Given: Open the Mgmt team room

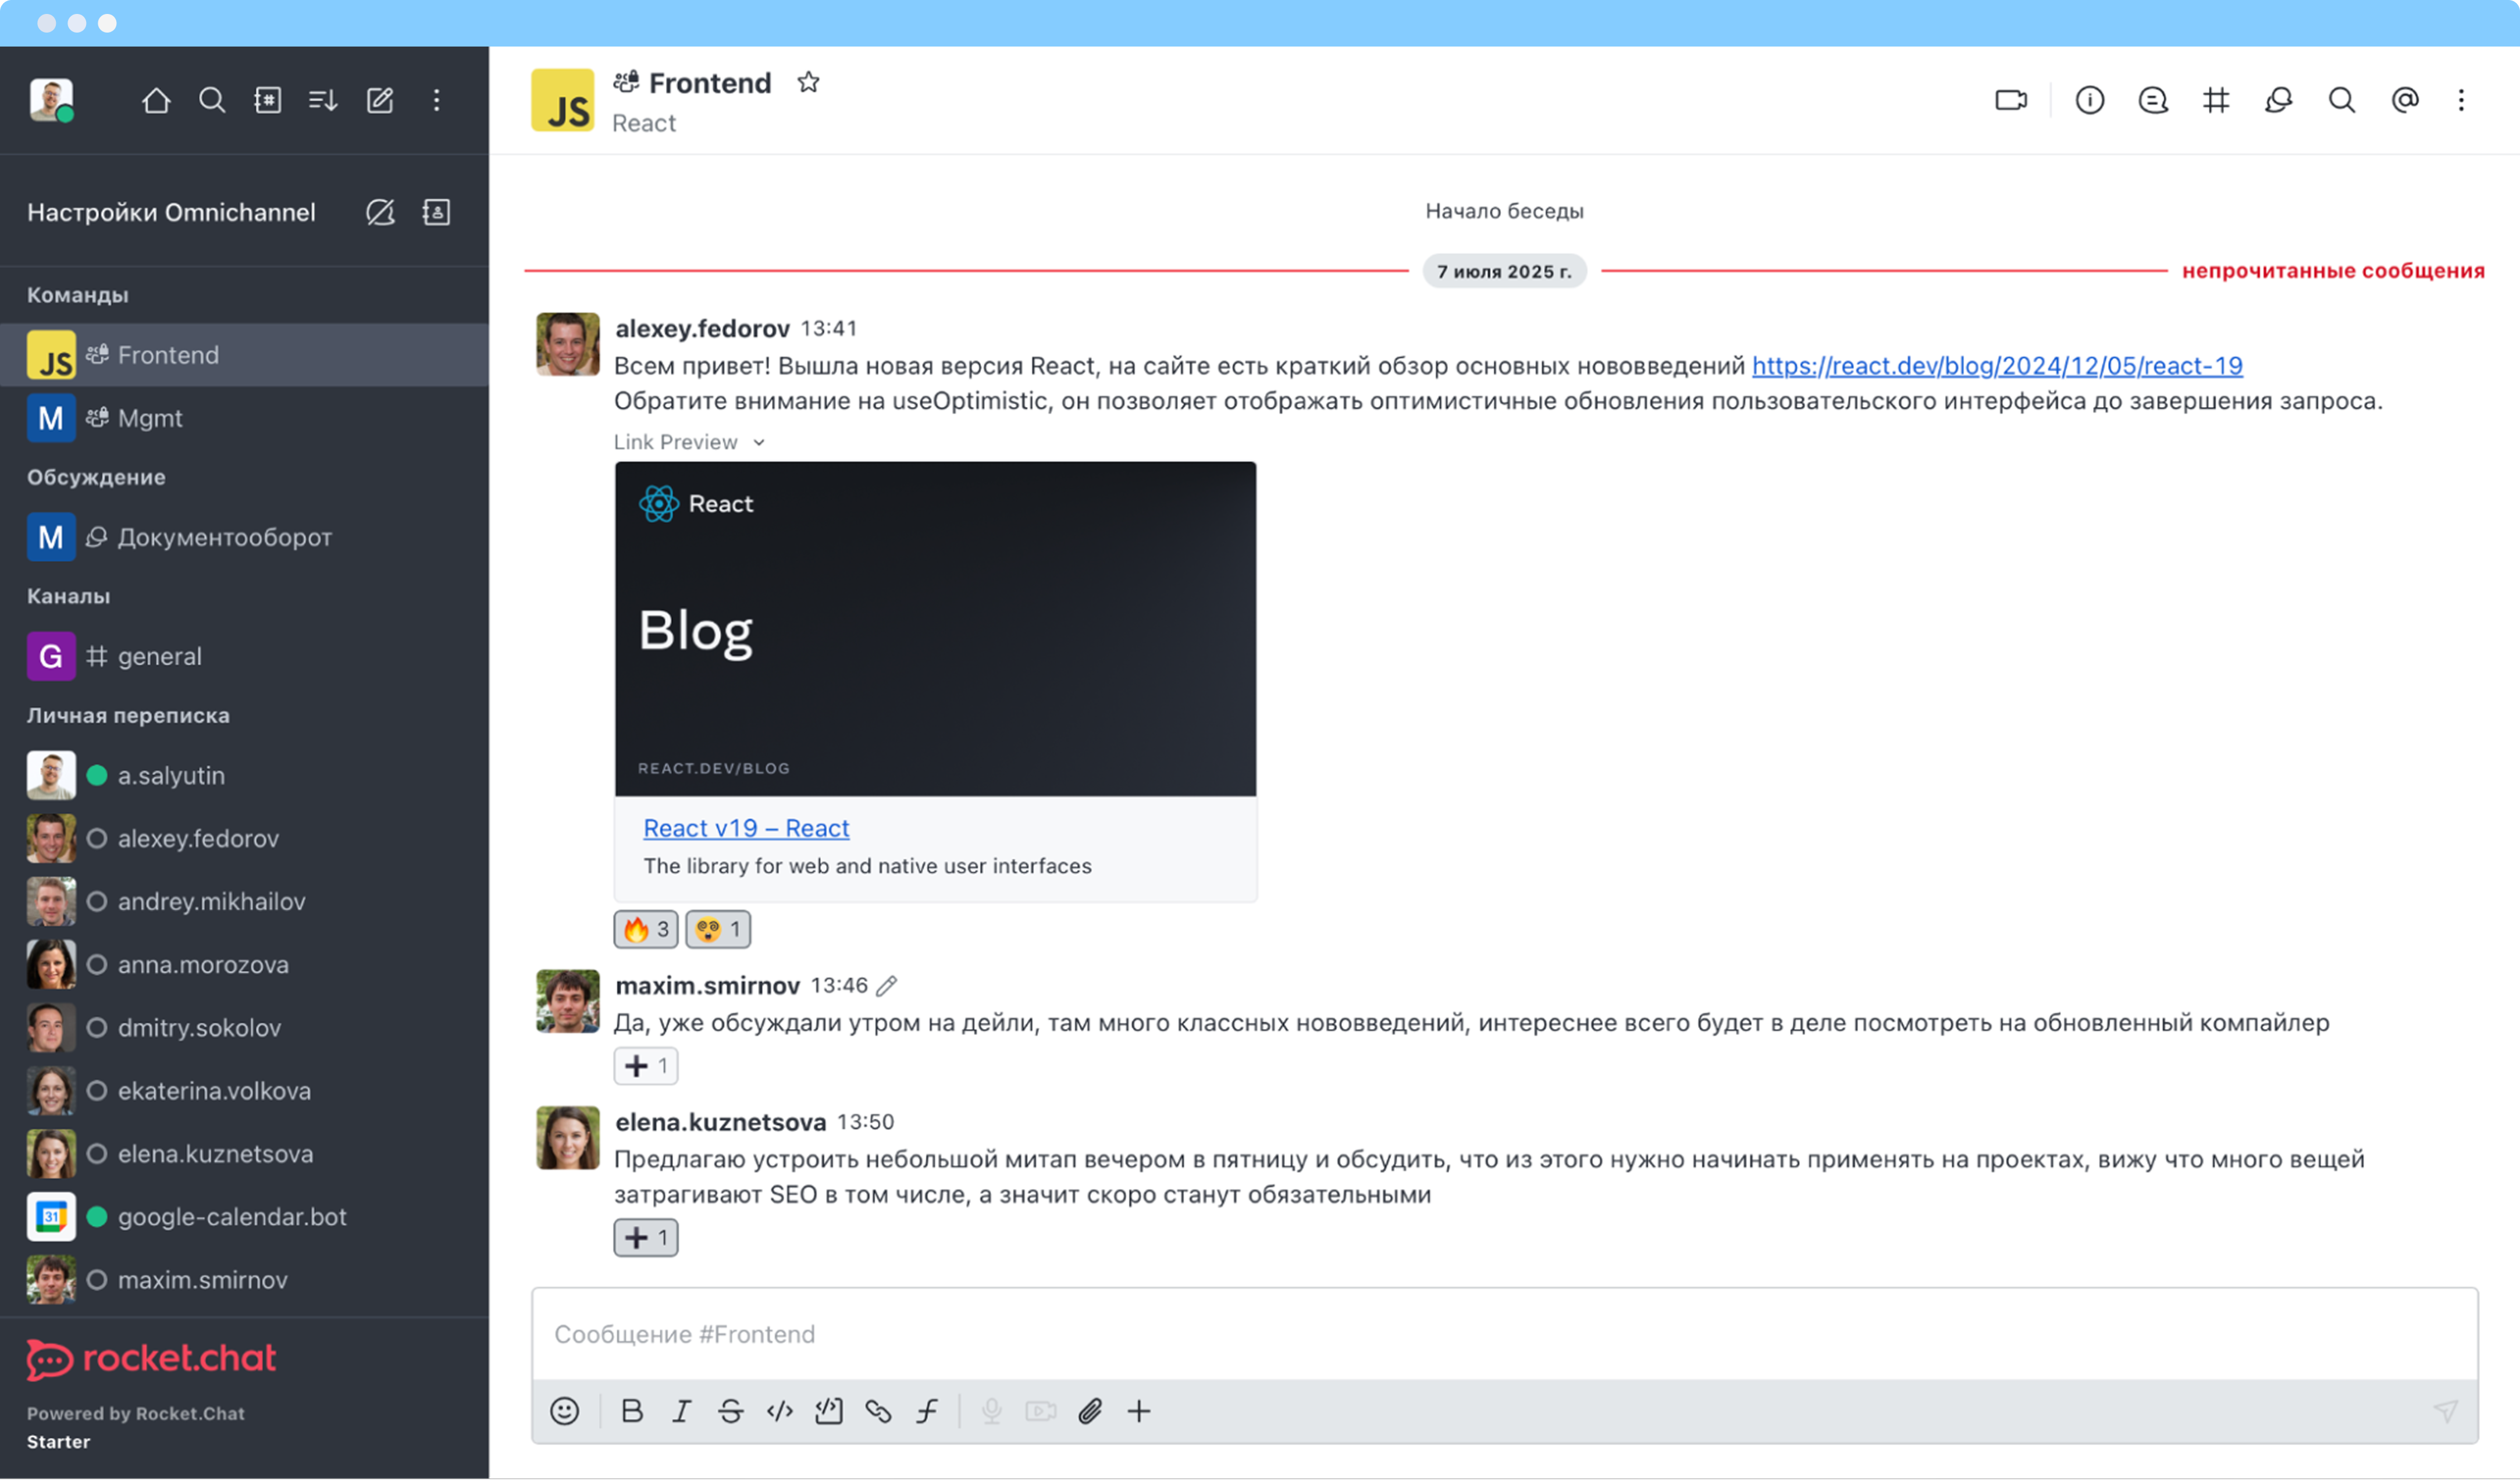Looking at the screenshot, I should (x=244, y=418).
